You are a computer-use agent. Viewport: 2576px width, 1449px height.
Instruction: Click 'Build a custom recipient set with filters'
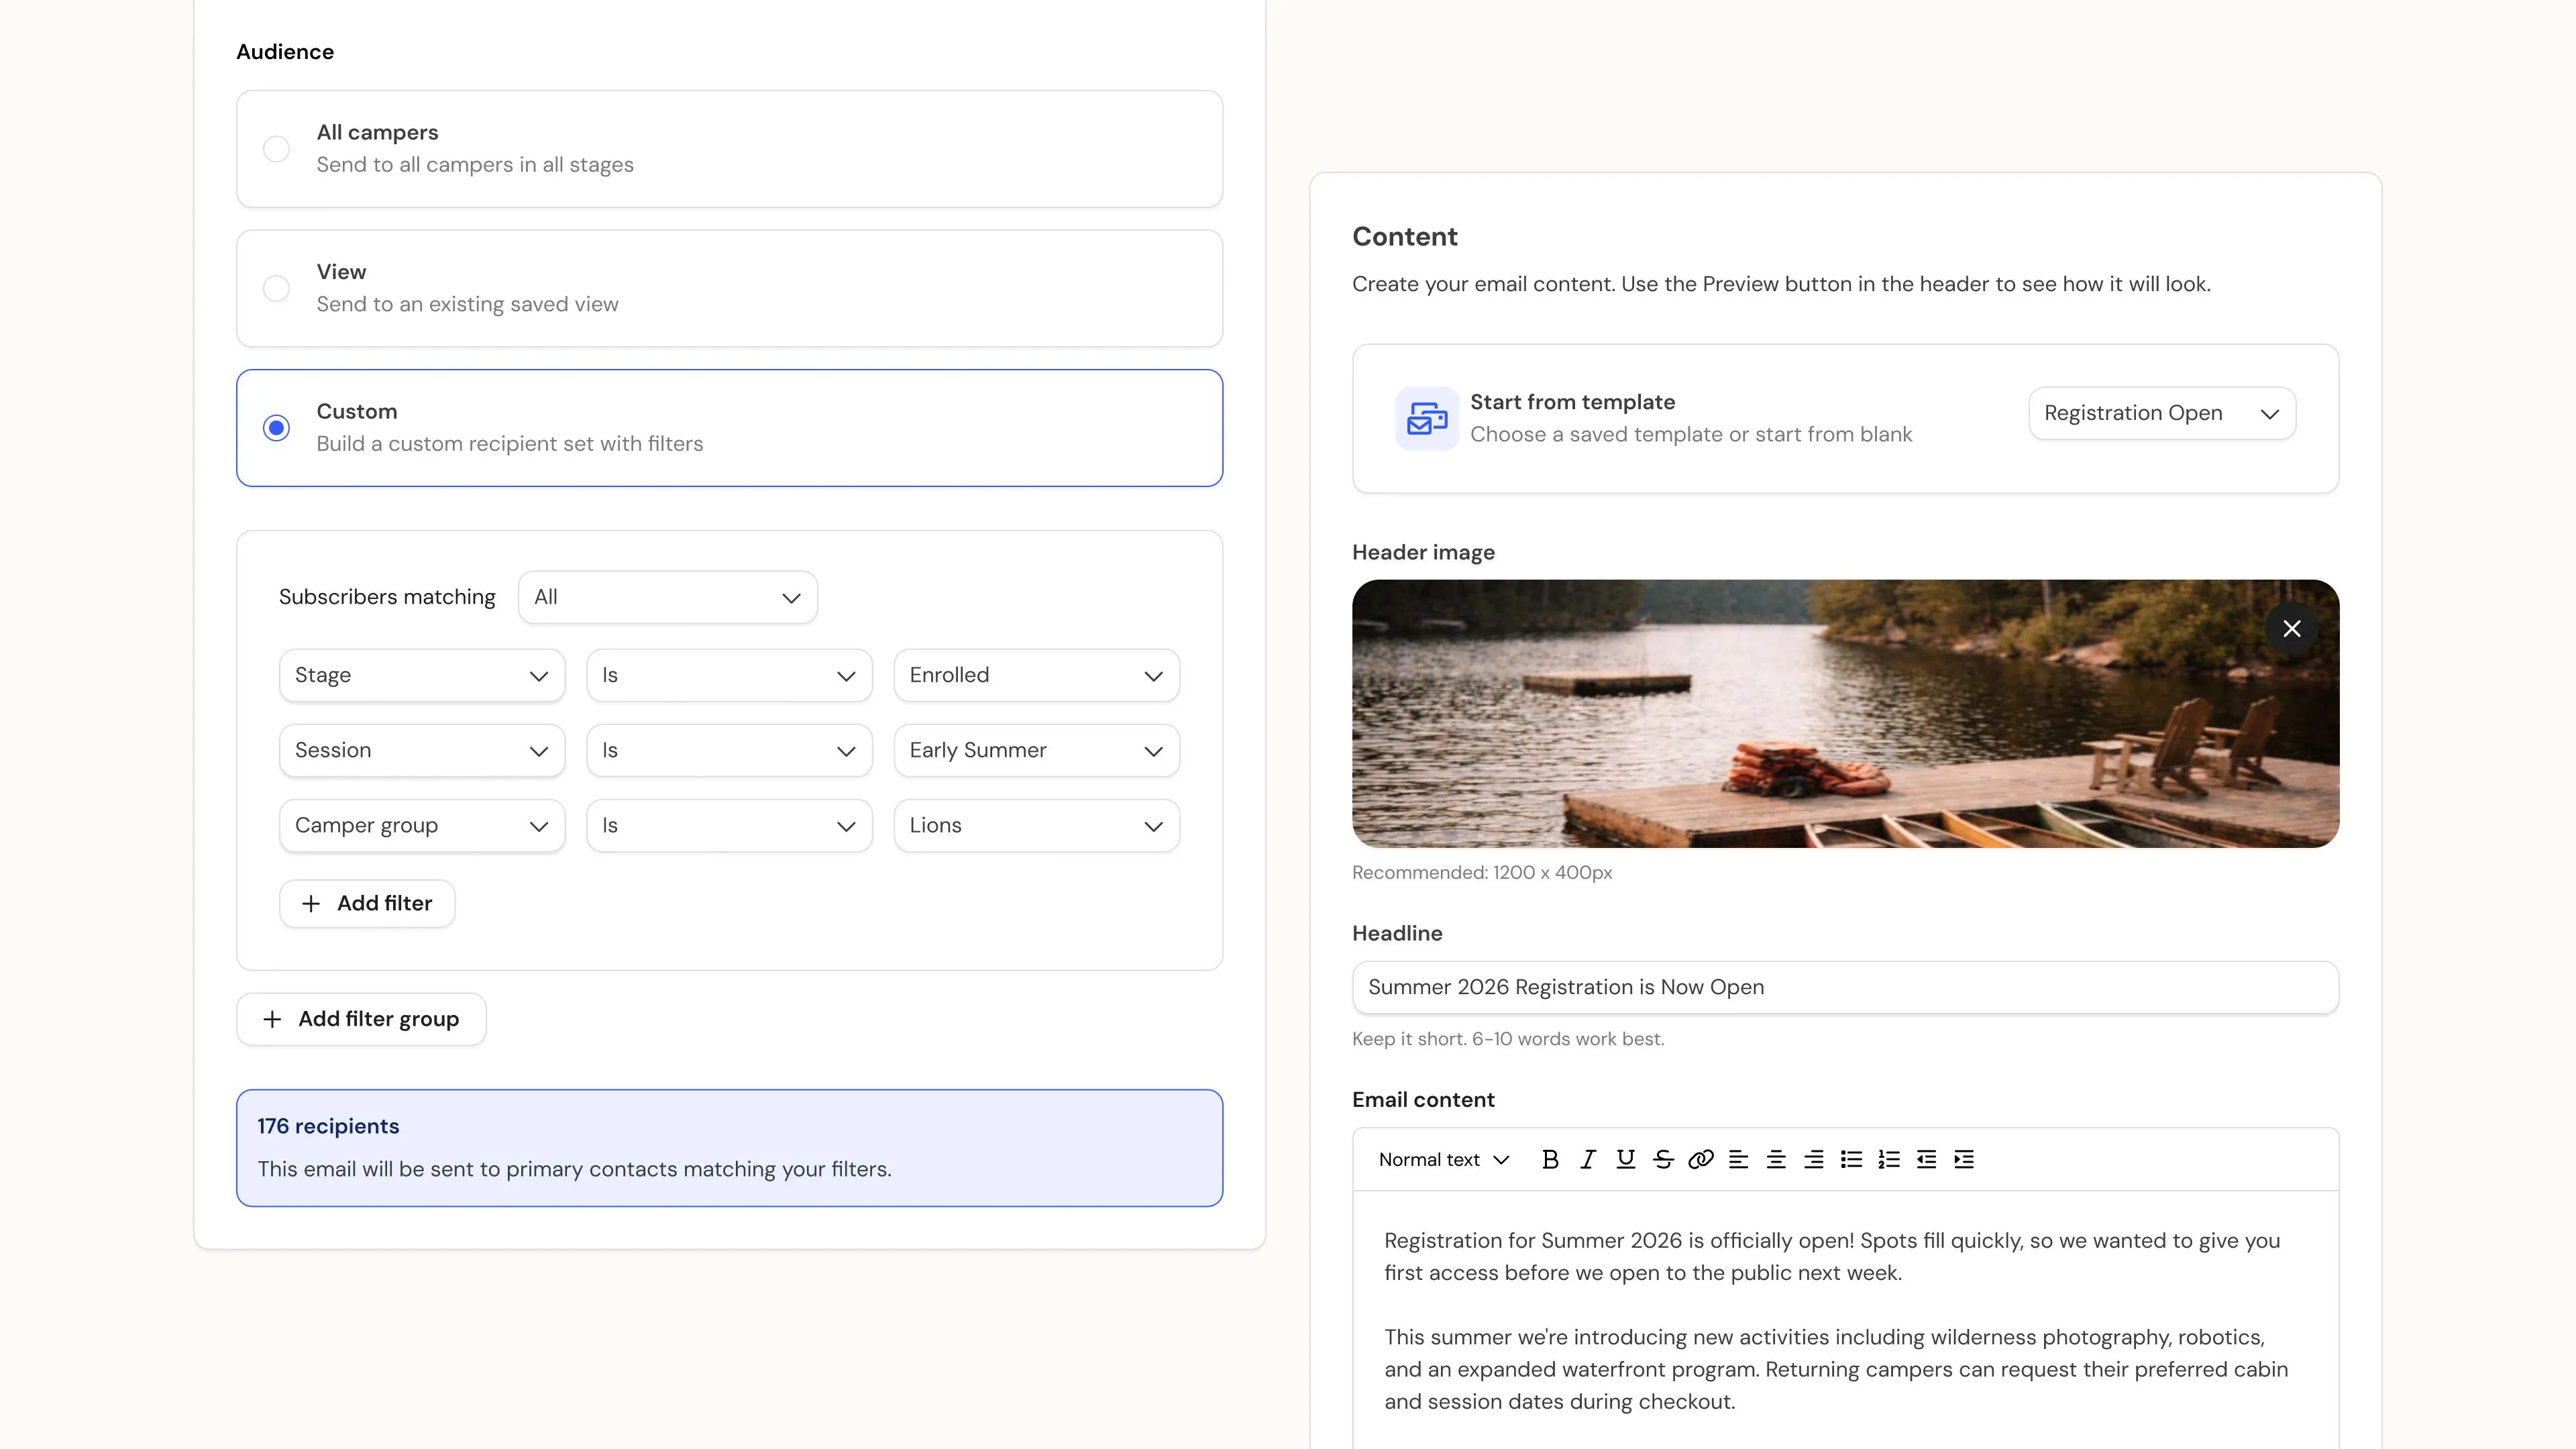pyautogui.click(x=510, y=444)
